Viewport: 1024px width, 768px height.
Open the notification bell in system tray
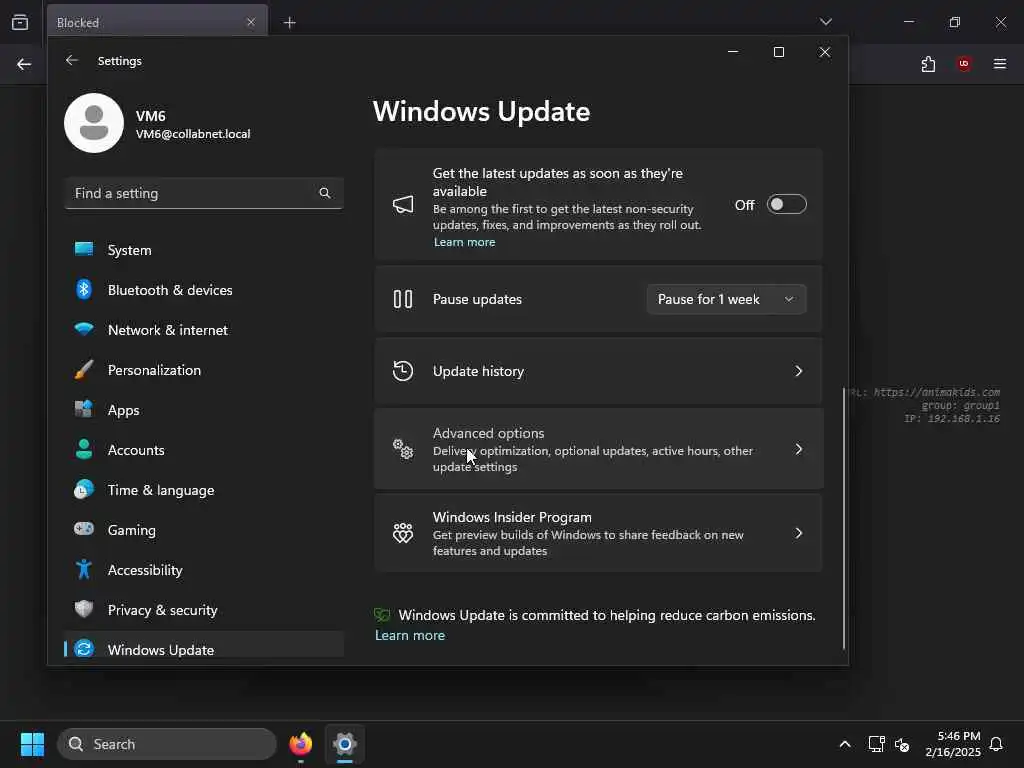pos(997,744)
